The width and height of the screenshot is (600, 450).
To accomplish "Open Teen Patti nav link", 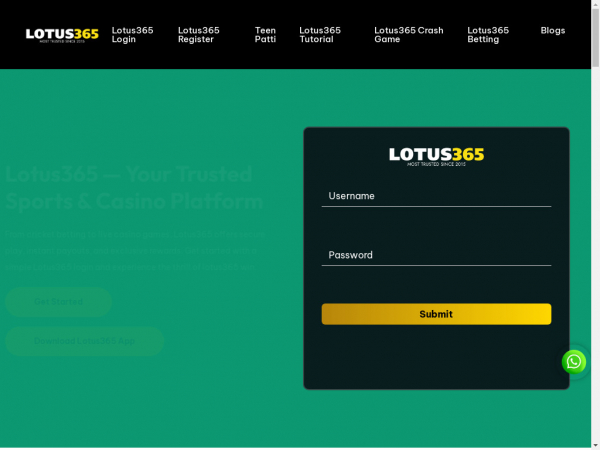I will (265, 35).
